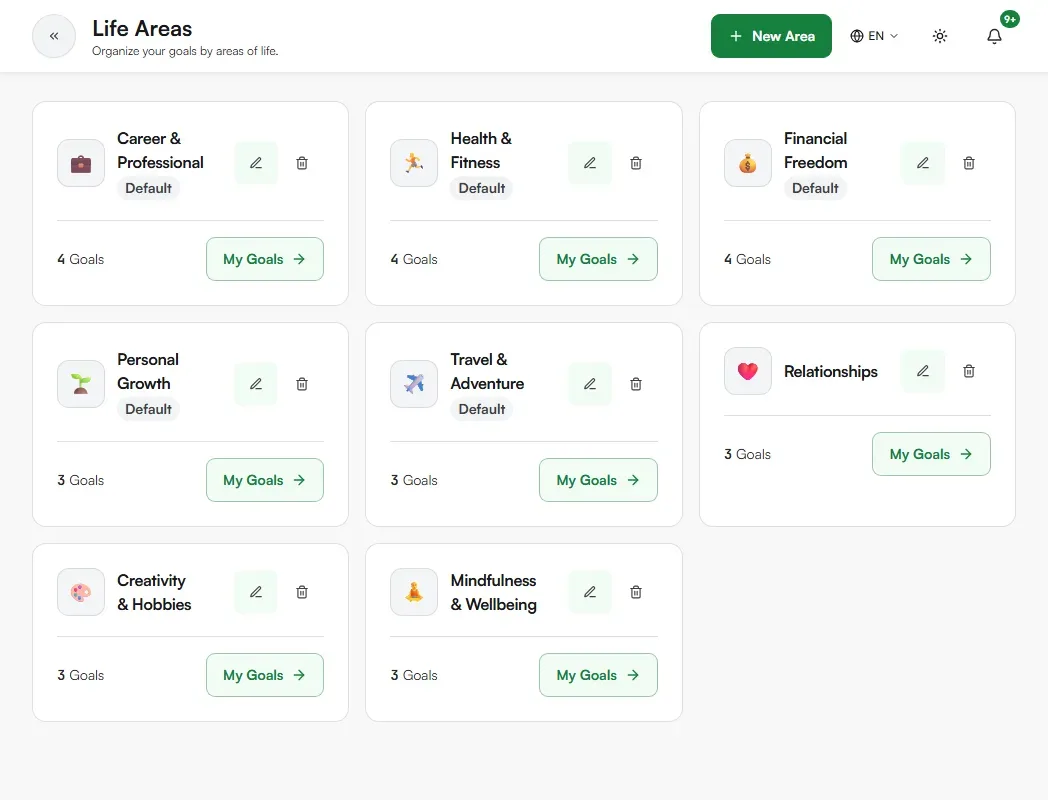Edit the Relationships area
Screen dimensions: 1048x800
pyautogui.click(x=923, y=371)
